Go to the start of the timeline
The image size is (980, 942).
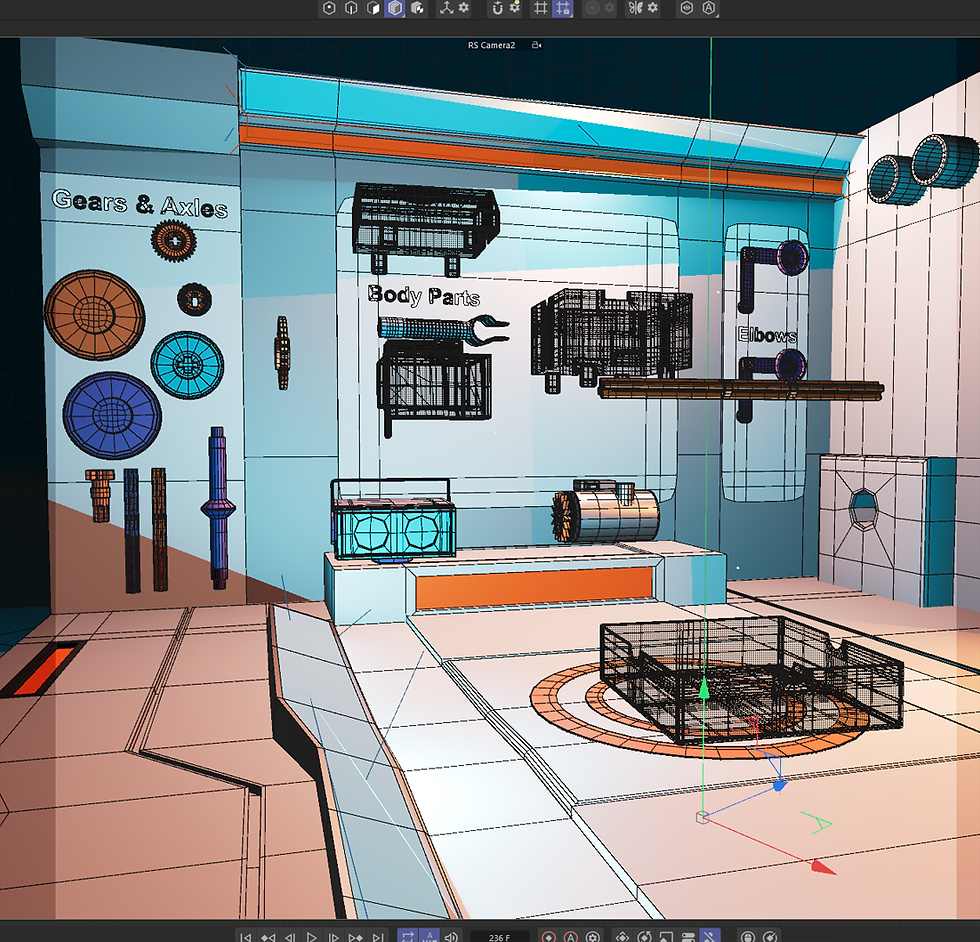click(246, 936)
